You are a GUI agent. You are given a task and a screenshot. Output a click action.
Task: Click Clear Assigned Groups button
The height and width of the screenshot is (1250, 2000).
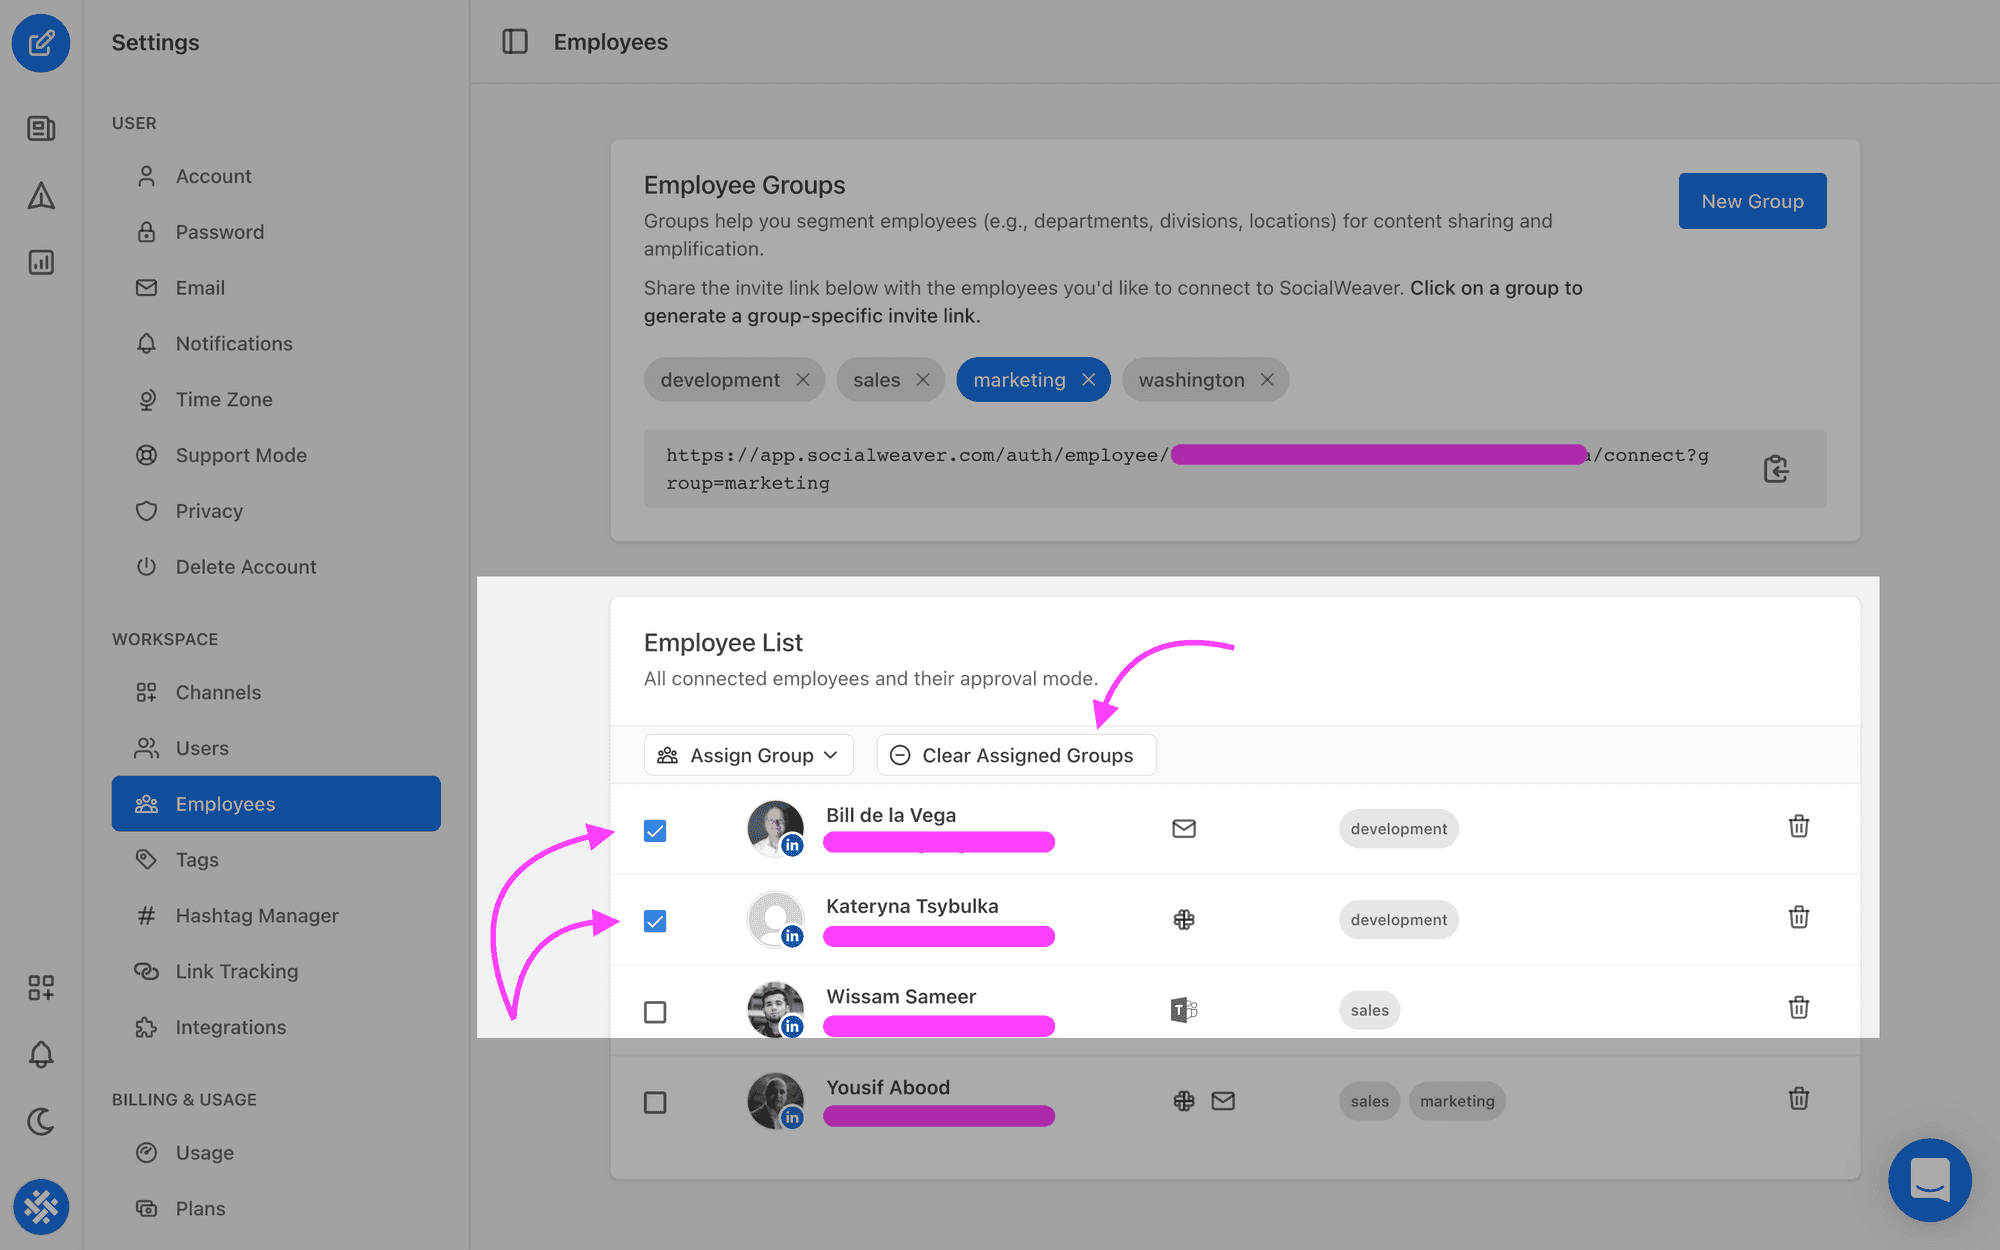1016,755
